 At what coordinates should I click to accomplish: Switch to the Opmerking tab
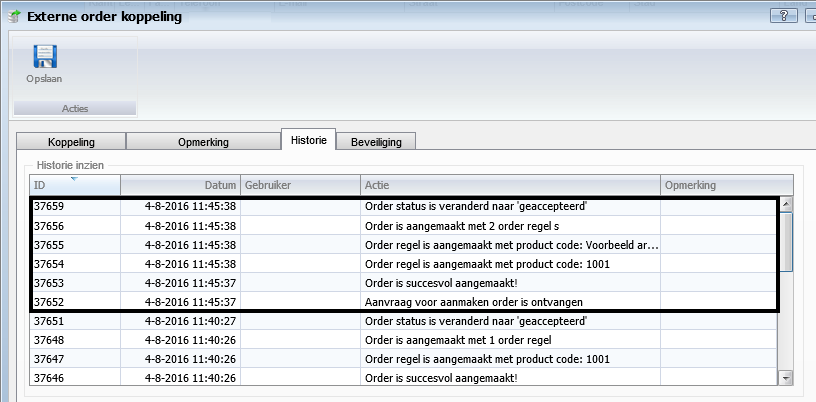203,142
